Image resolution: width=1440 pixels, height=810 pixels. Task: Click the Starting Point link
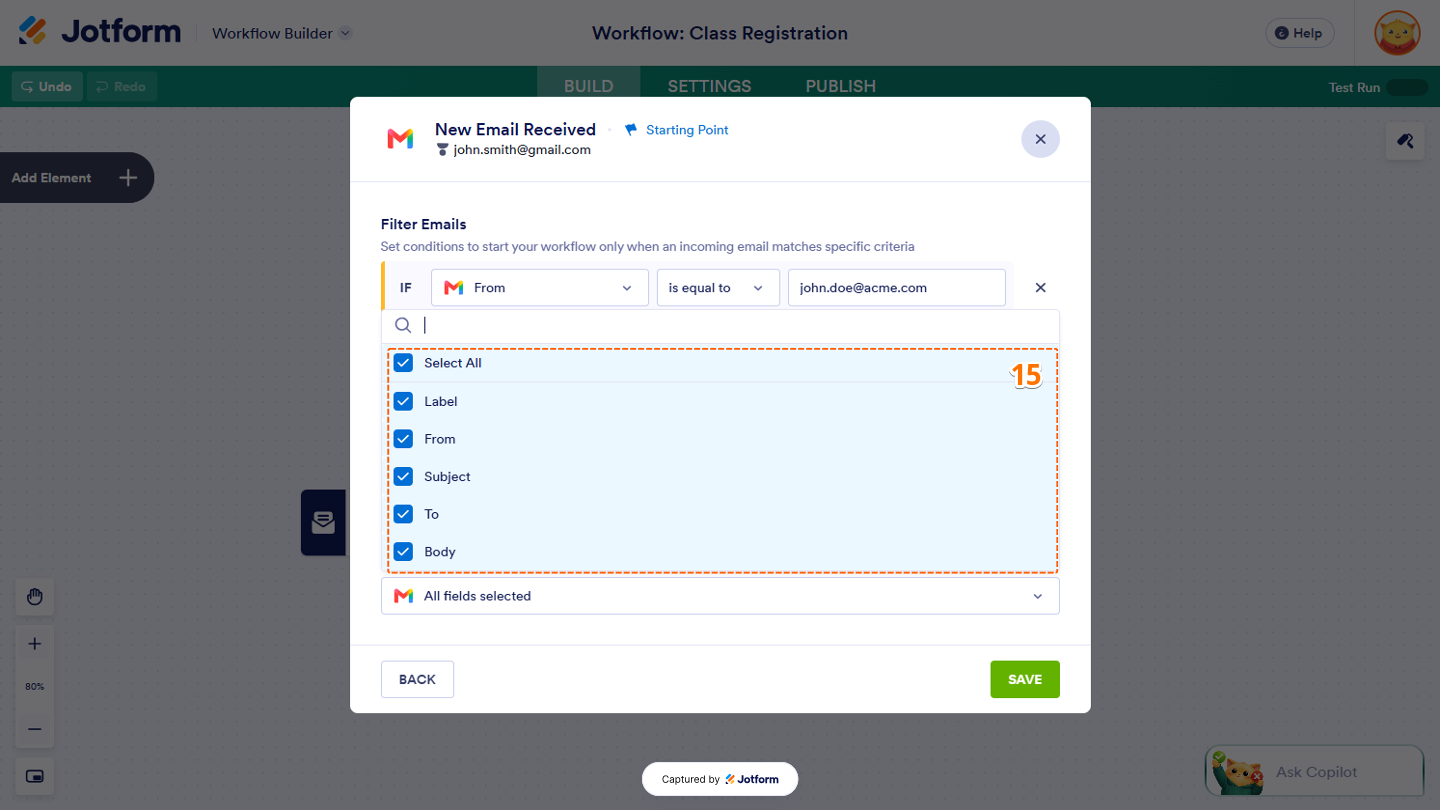point(677,130)
